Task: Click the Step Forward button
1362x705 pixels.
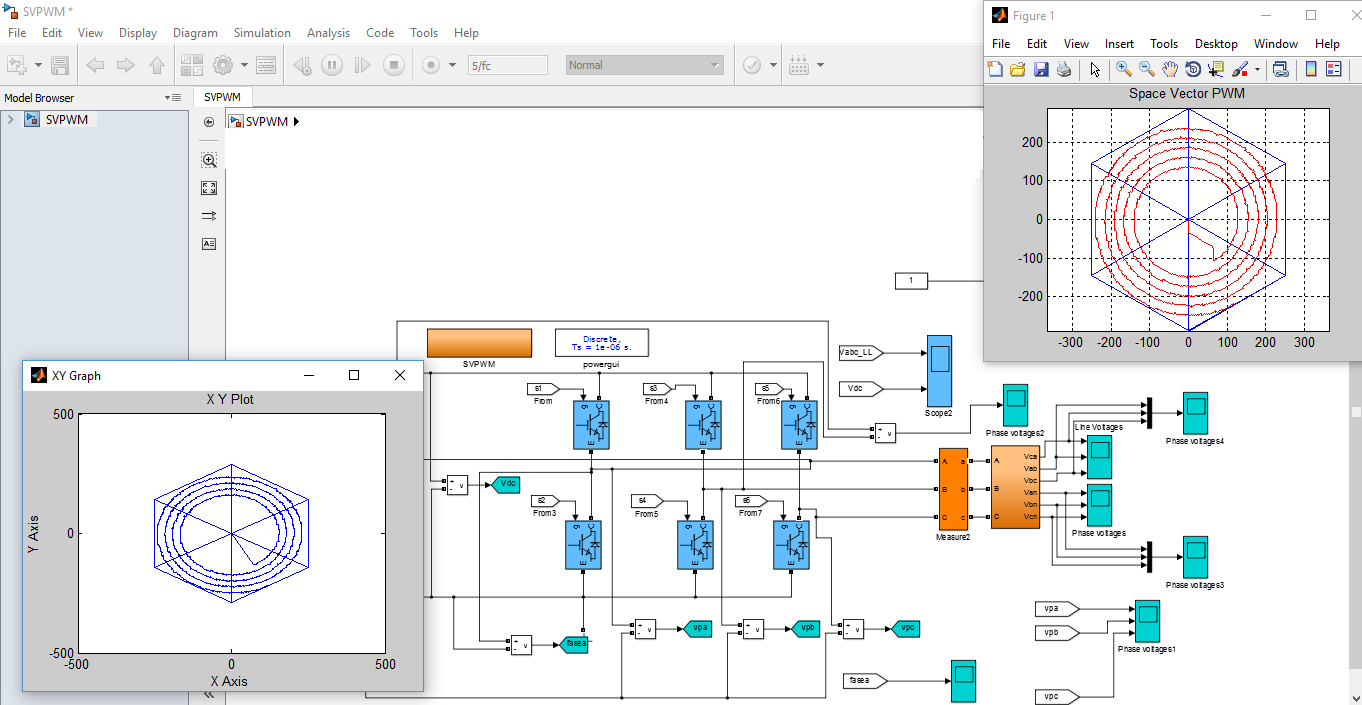Action: pyautogui.click(x=363, y=65)
